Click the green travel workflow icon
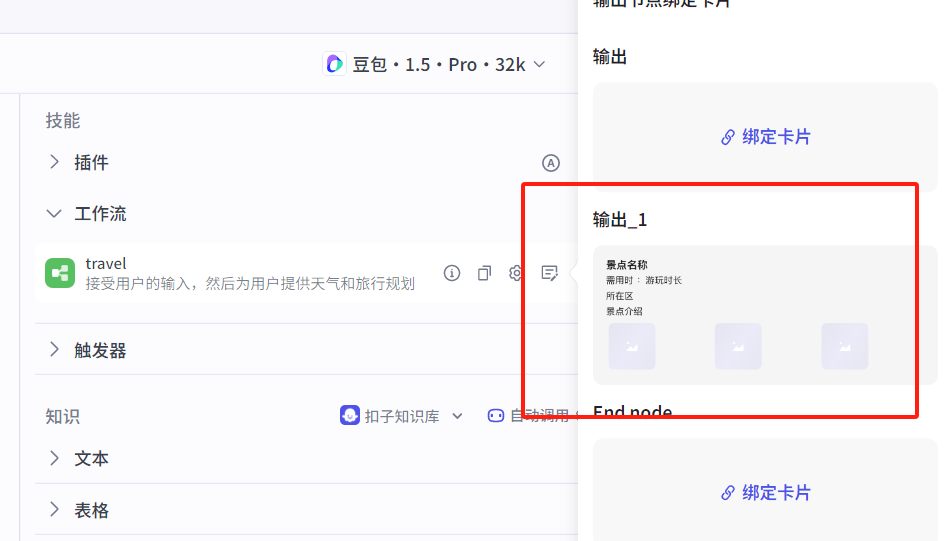The height and width of the screenshot is (541, 952). tap(60, 273)
